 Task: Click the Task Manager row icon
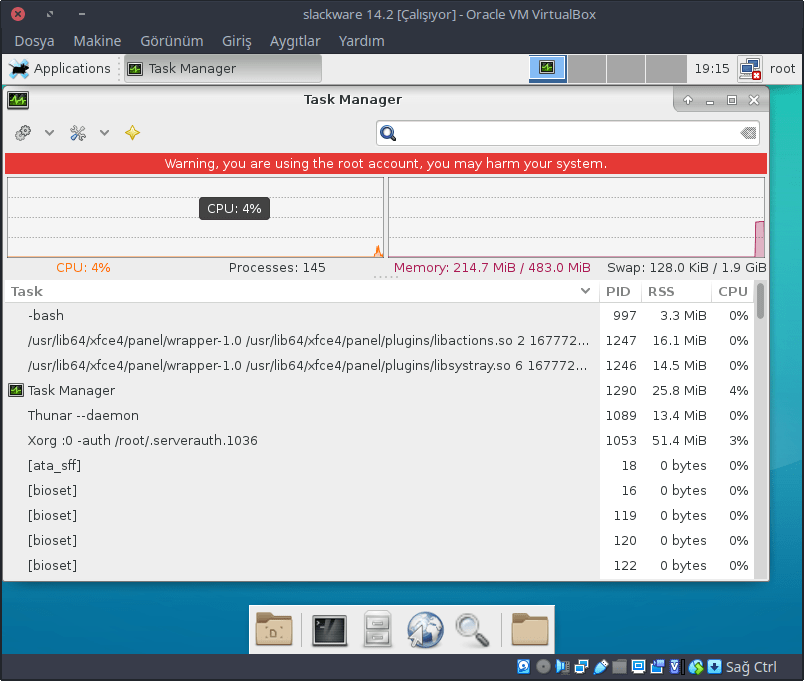point(16,390)
